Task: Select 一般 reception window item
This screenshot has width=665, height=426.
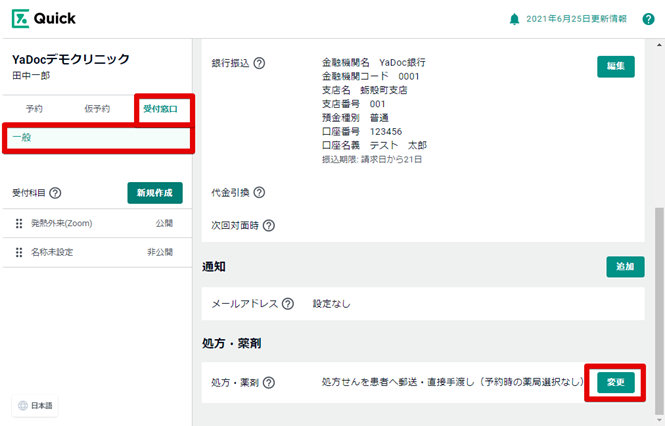Action: 22,137
